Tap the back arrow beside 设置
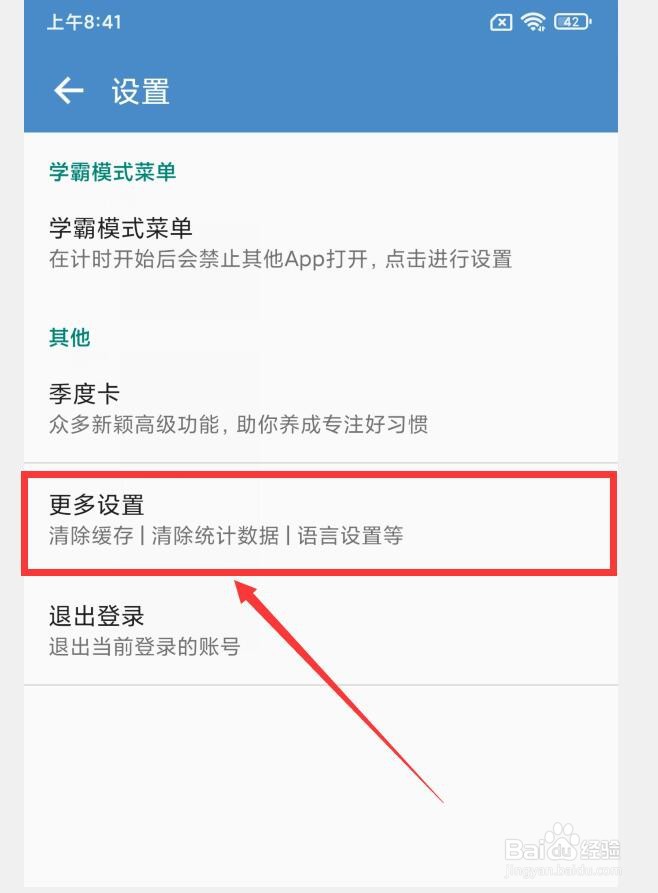Screen dimensions: 658x893 69,91
